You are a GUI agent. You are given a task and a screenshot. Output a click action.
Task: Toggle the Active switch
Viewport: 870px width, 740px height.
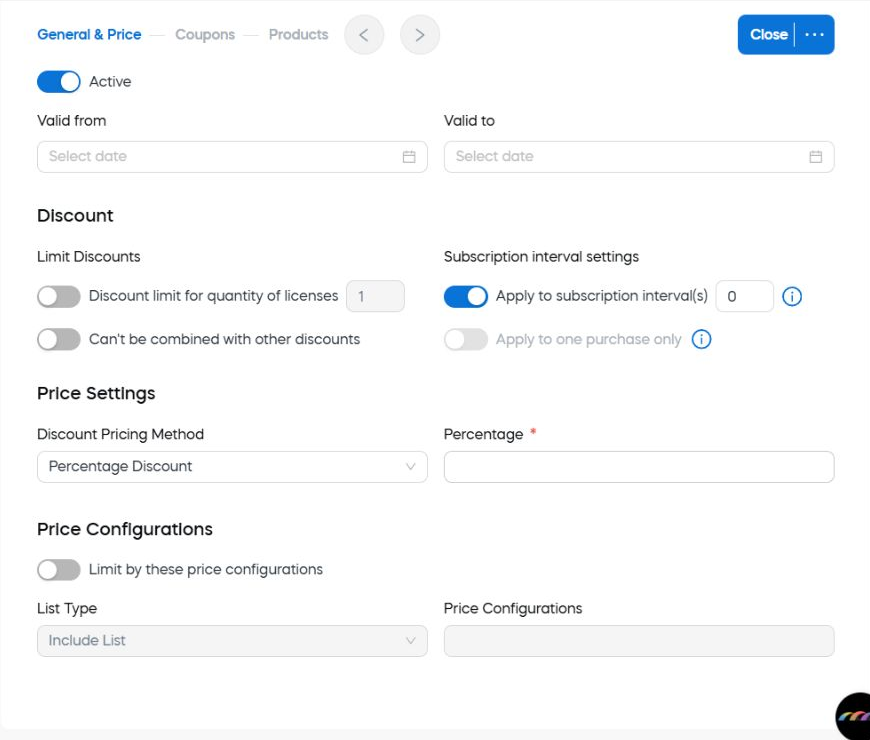click(59, 82)
